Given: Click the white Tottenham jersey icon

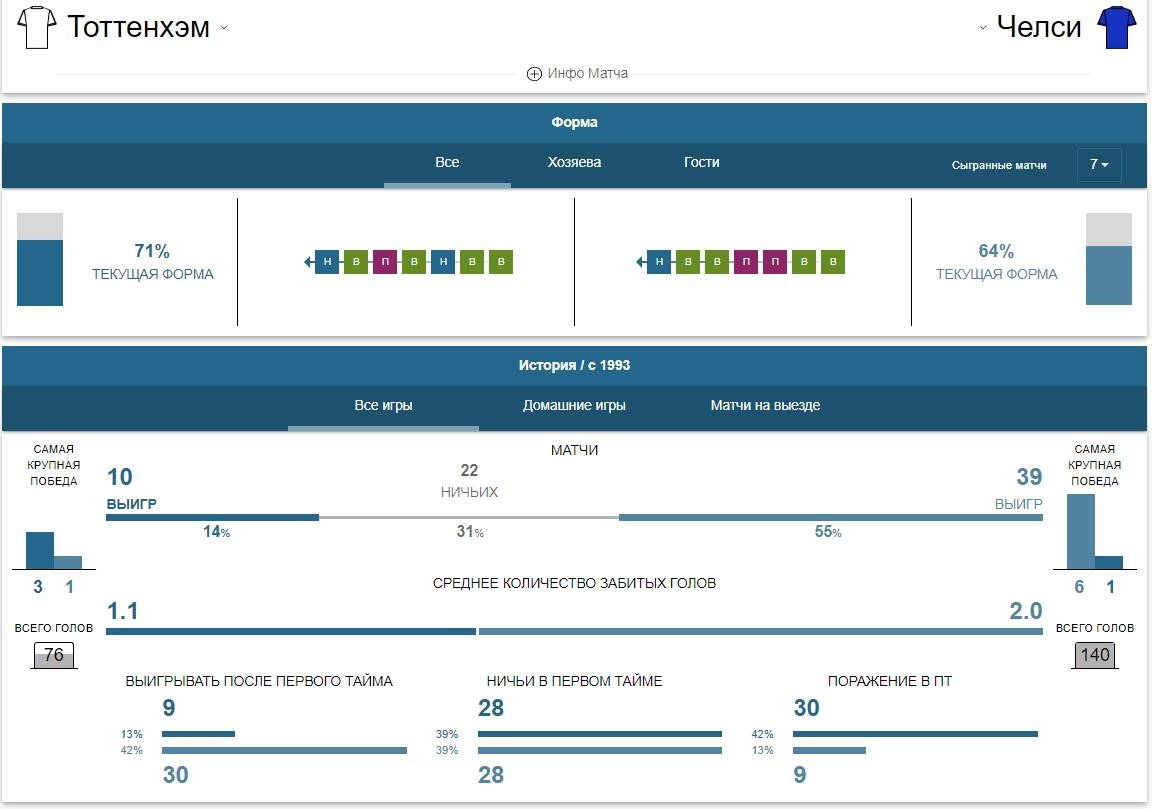Looking at the screenshot, I should click(37, 27).
